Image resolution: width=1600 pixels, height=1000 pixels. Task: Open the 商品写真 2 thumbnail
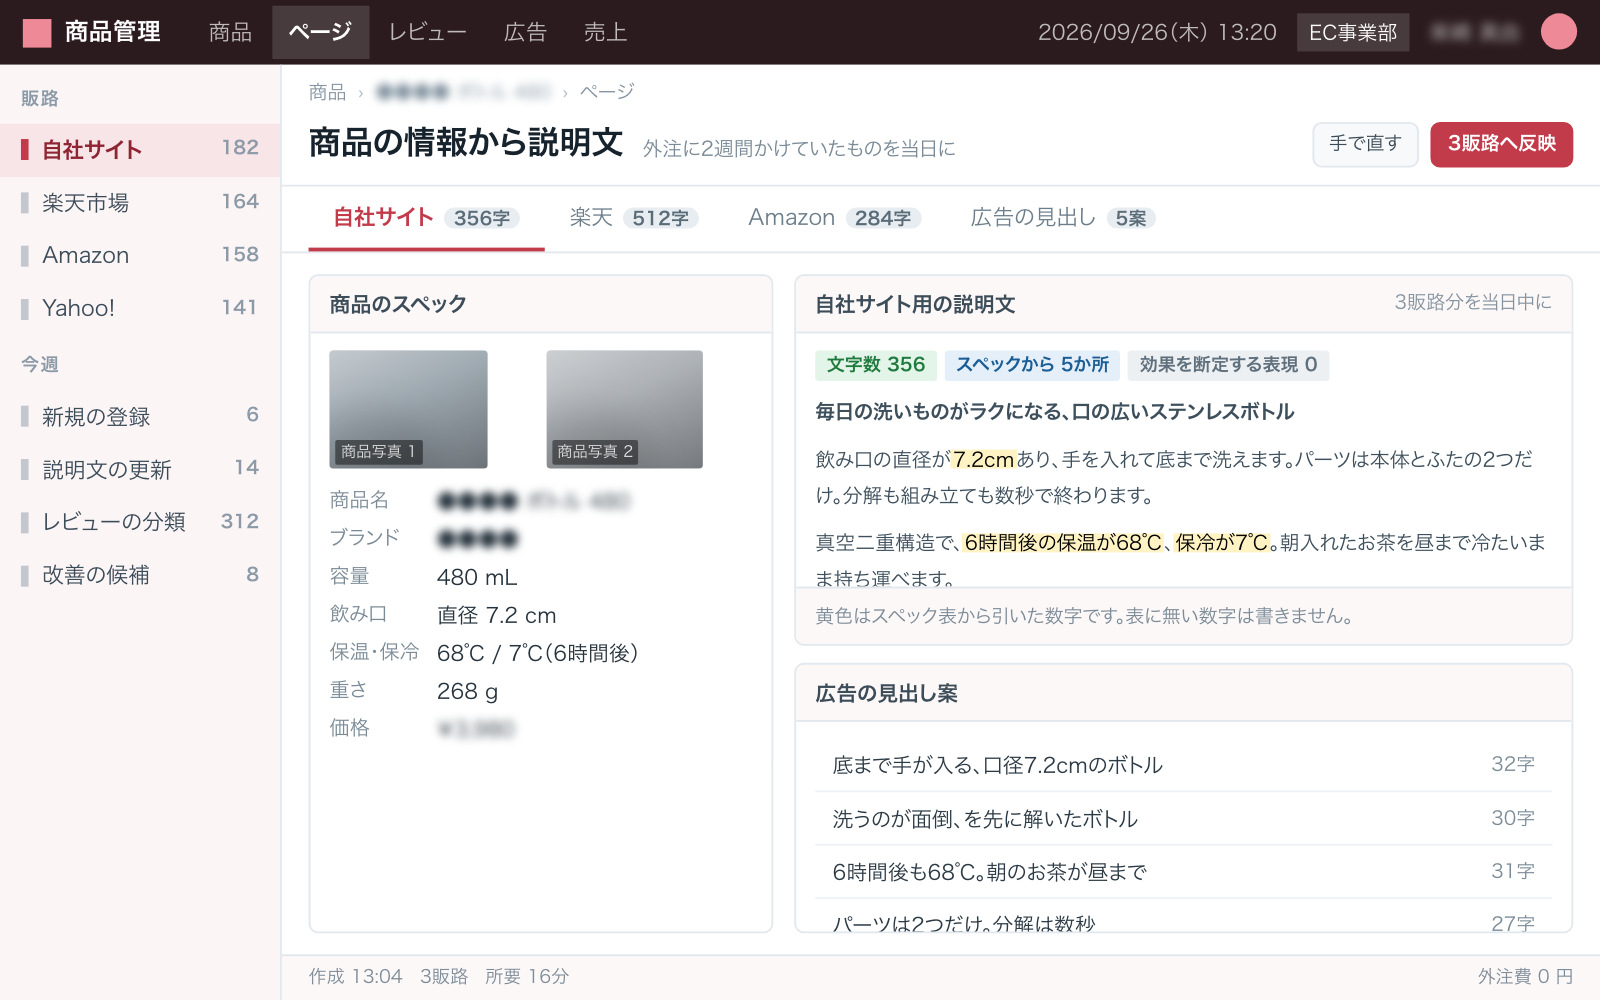point(624,409)
